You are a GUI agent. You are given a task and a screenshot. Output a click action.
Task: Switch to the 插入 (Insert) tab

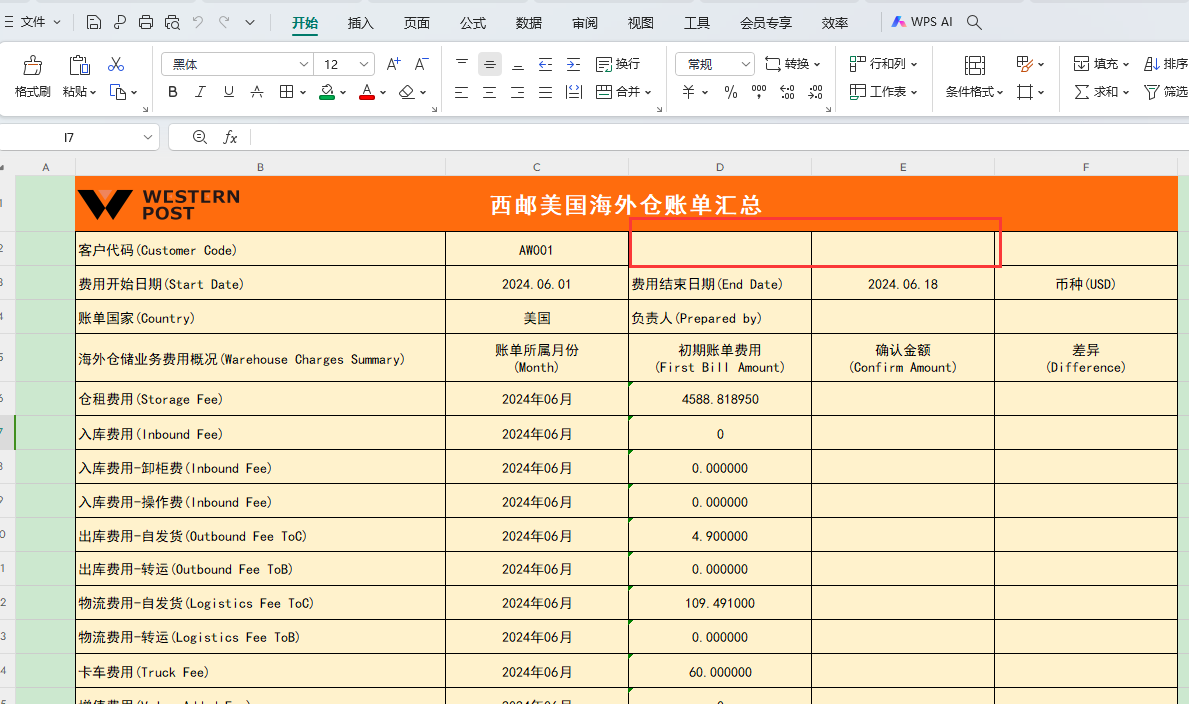pyautogui.click(x=360, y=23)
